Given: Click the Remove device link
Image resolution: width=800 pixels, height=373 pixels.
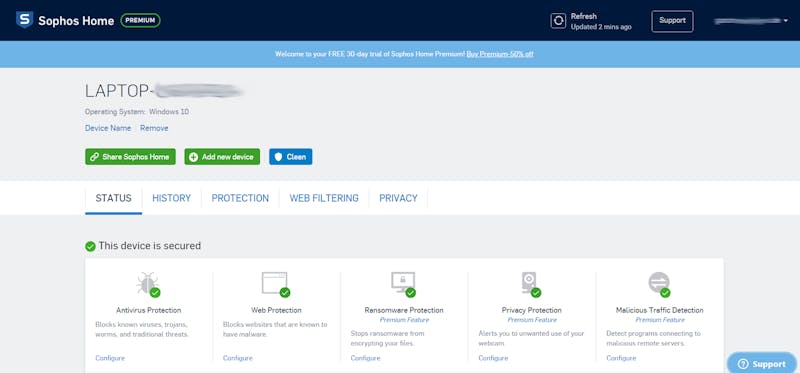Looking at the screenshot, I should (x=154, y=129).
